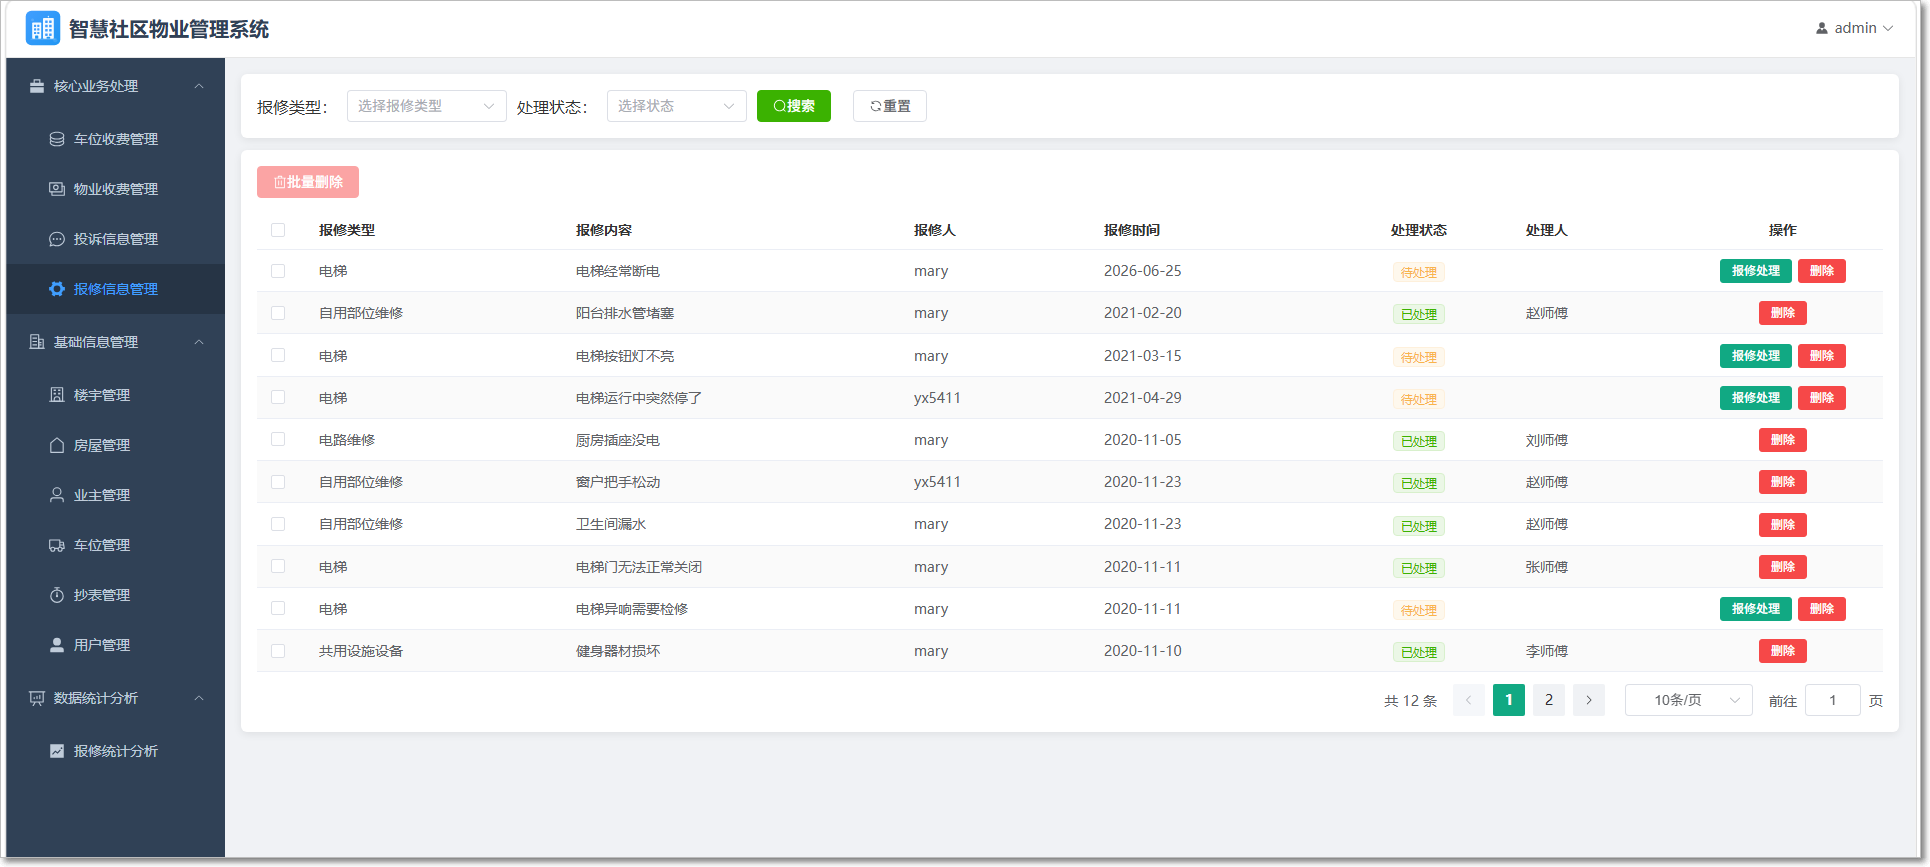Click the timer icon beside 抄表管理
The image size is (1930, 867).
click(57, 595)
